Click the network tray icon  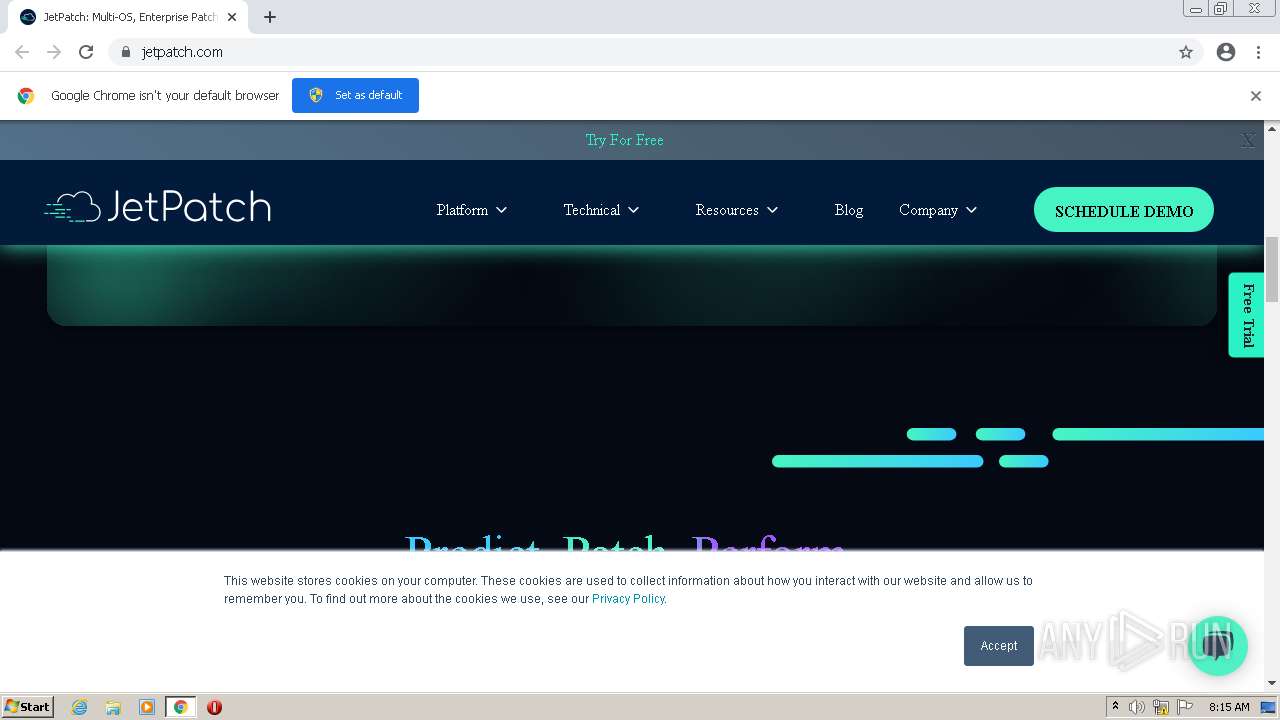point(1161,707)
